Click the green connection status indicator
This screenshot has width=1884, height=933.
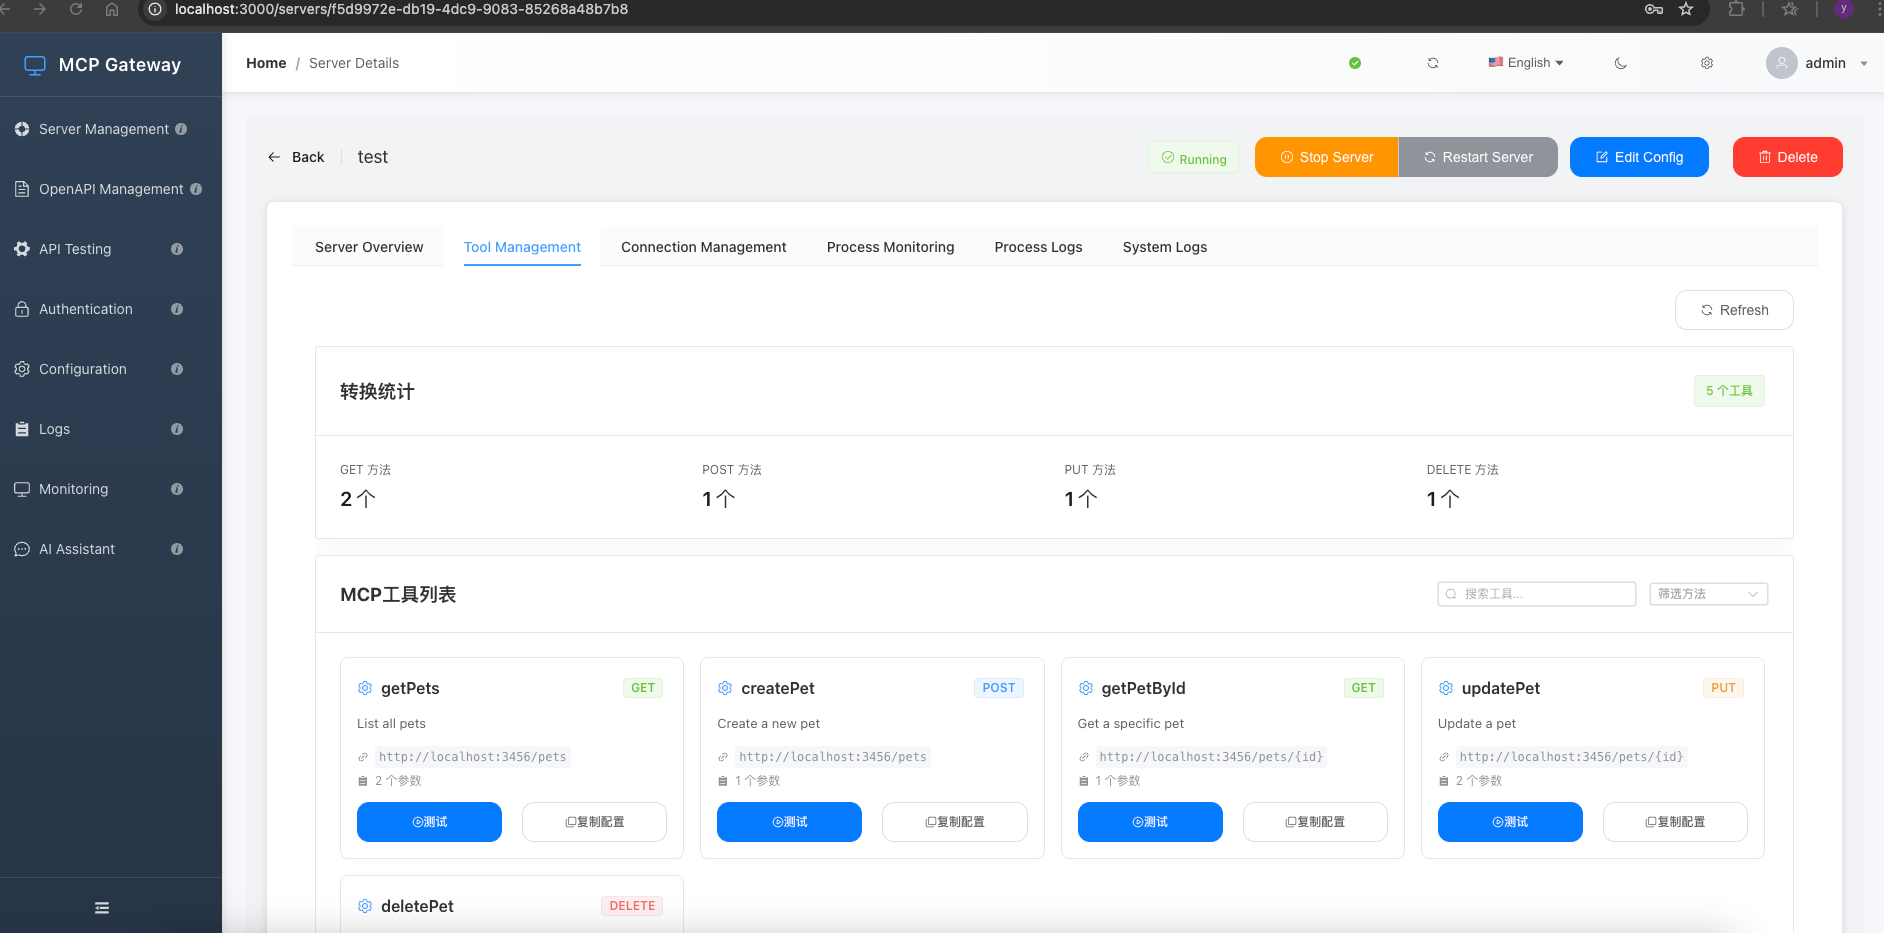point(1355,63)
